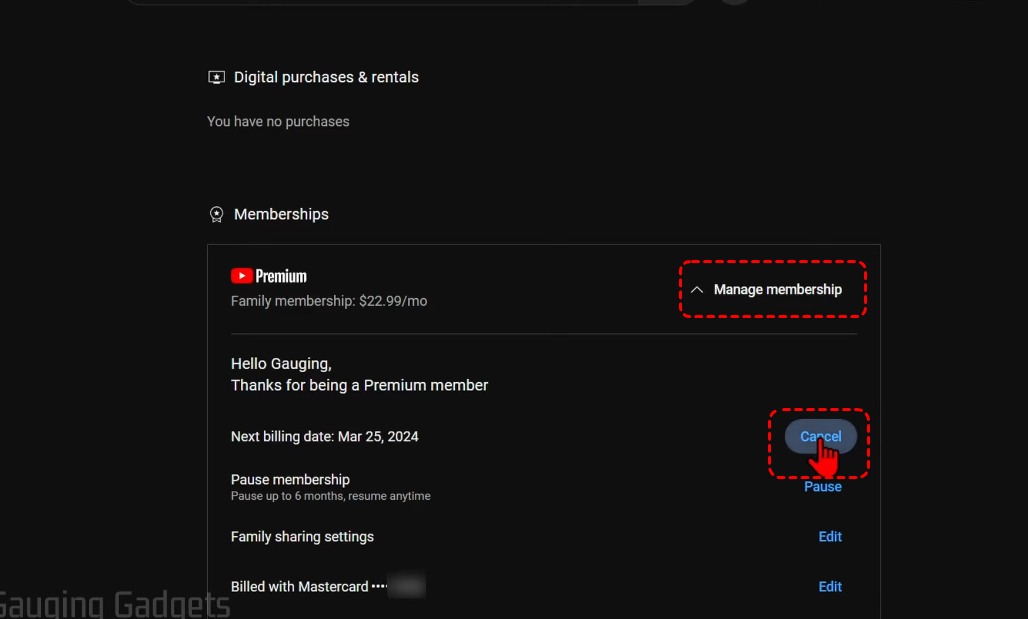Select the 'Pause membership' label
The image size is (1028, 619).
pyautogui.click(x=290, y=479)
